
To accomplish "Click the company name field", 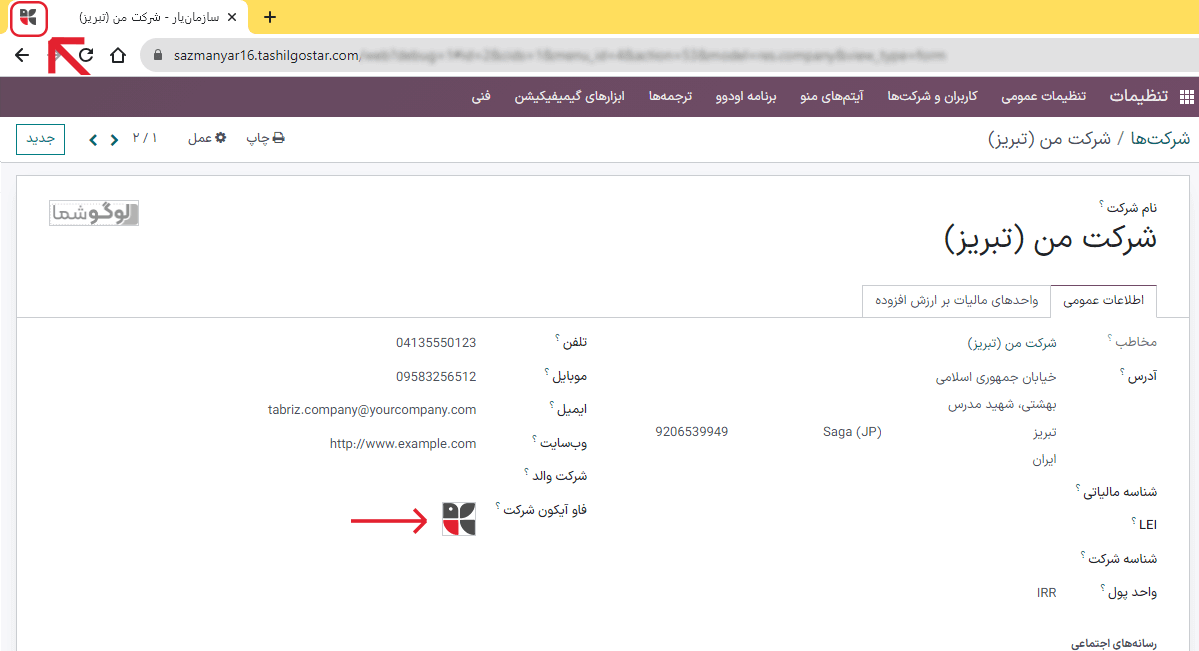I will pos(1050,238).
